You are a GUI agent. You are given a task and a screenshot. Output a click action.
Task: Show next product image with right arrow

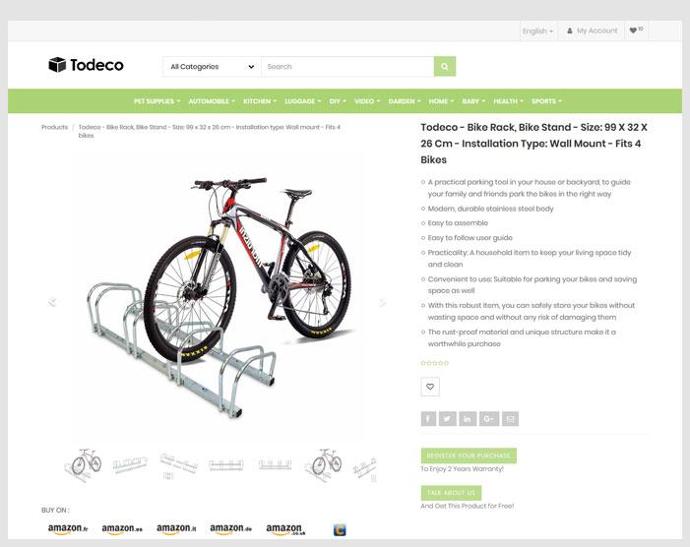pyautogui.click(x=382, y=302)
